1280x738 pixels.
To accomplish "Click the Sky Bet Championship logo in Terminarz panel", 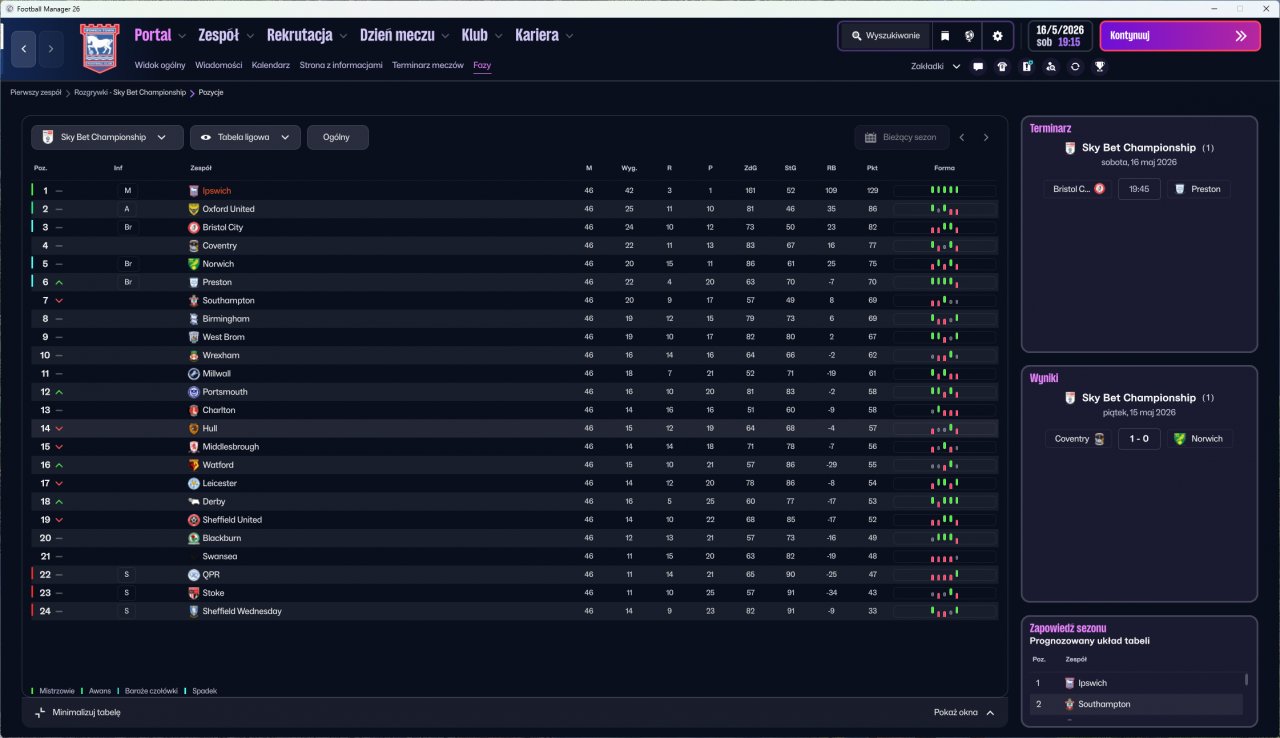I will pos(1070,148).
